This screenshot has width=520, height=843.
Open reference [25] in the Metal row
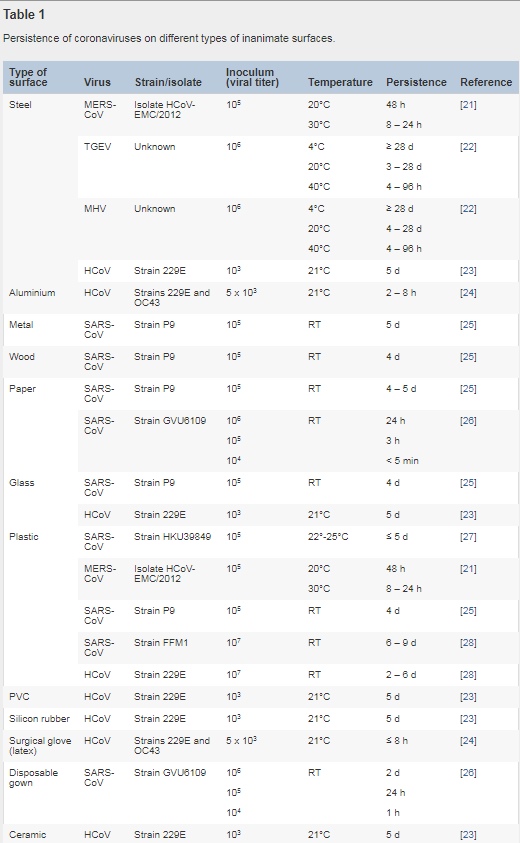(468, 325)
